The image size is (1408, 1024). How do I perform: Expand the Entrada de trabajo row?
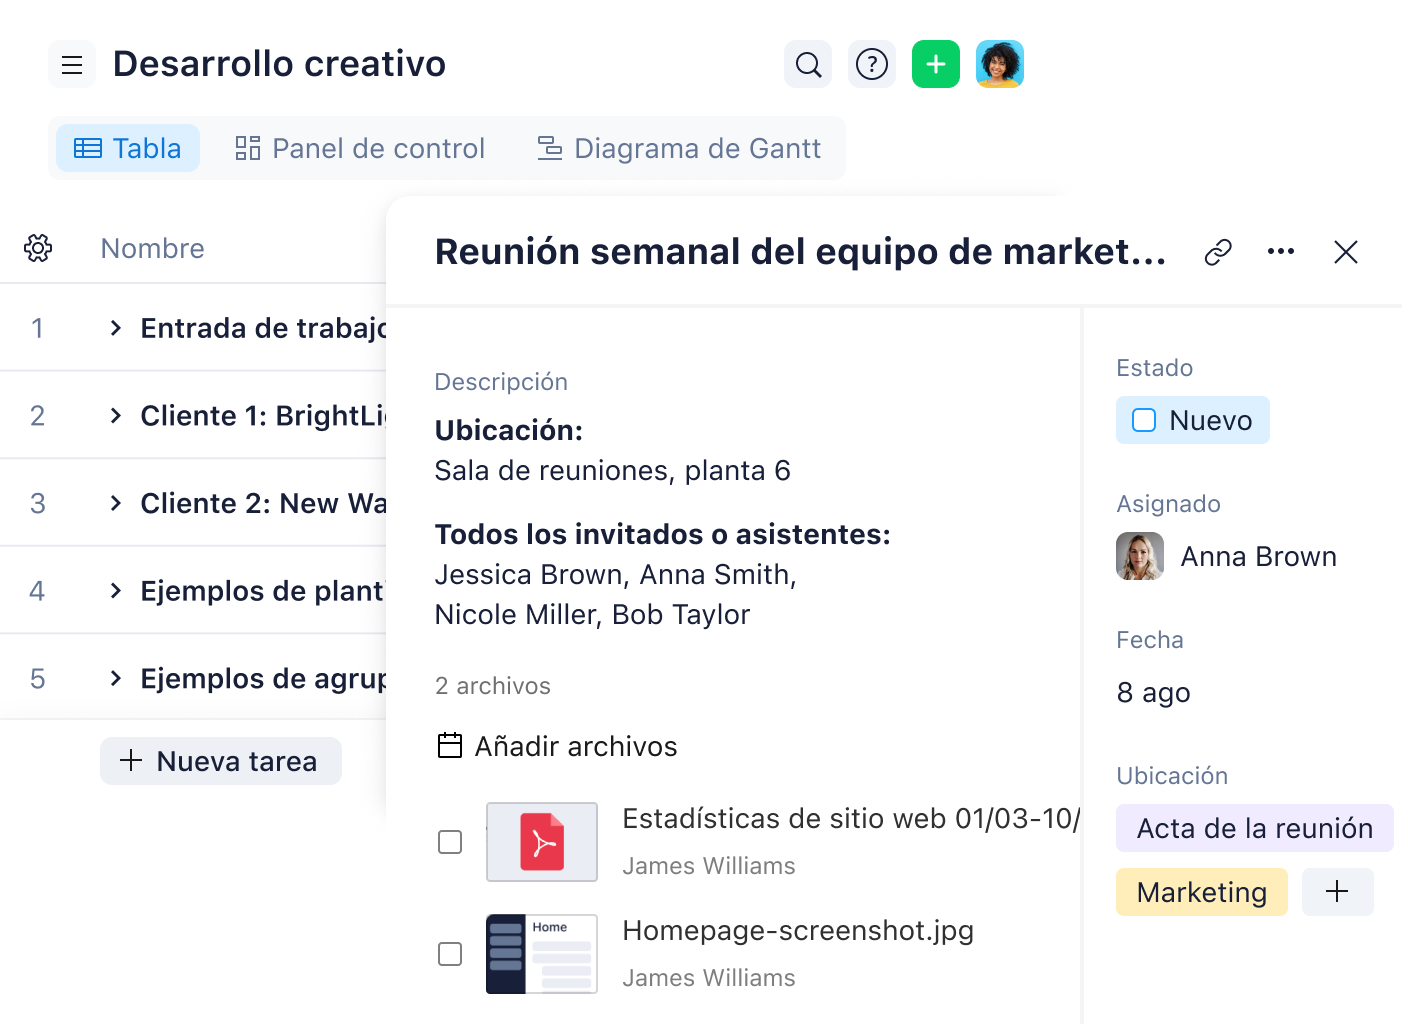[x=116, y=328]
